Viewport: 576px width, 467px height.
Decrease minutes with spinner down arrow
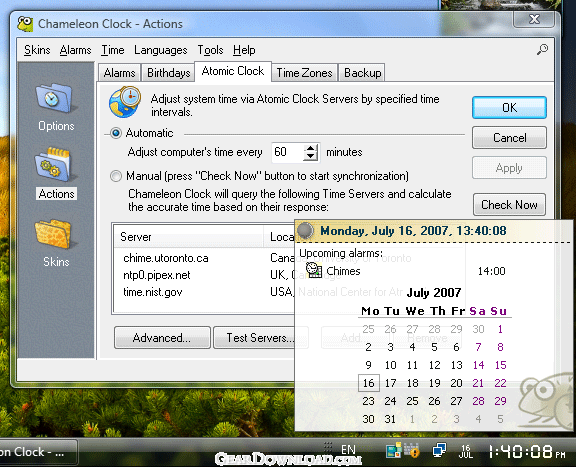click(310, 157)
